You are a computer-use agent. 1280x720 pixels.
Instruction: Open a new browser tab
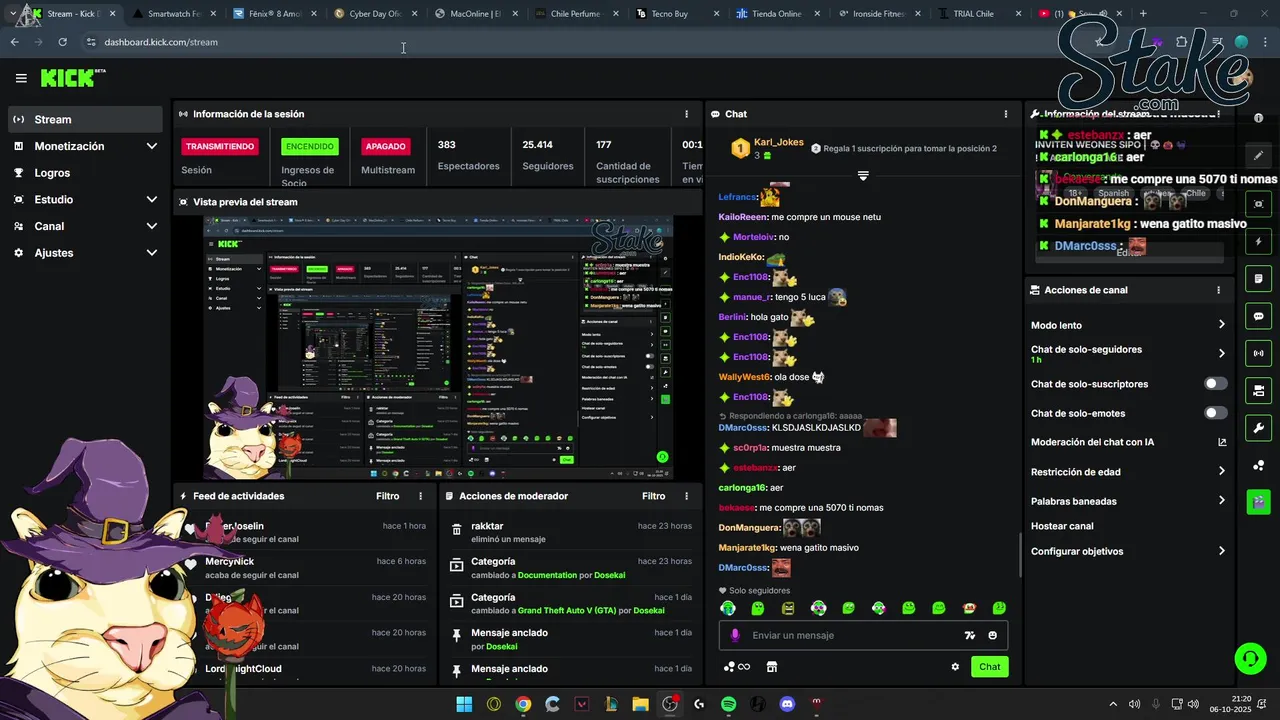[x=1143, y=14]
